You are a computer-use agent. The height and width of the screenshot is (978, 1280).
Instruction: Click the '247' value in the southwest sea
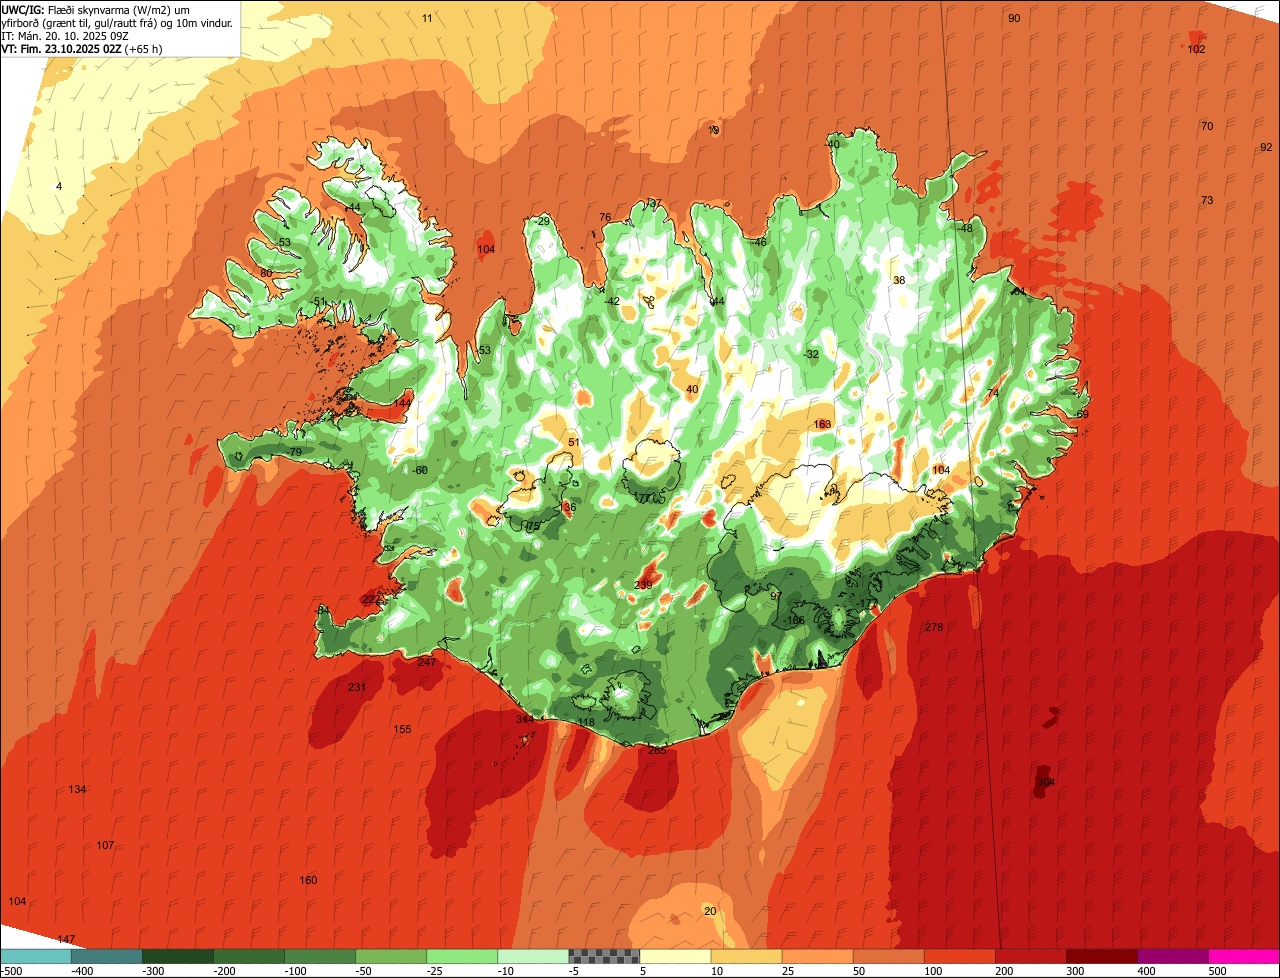(427, 662)
